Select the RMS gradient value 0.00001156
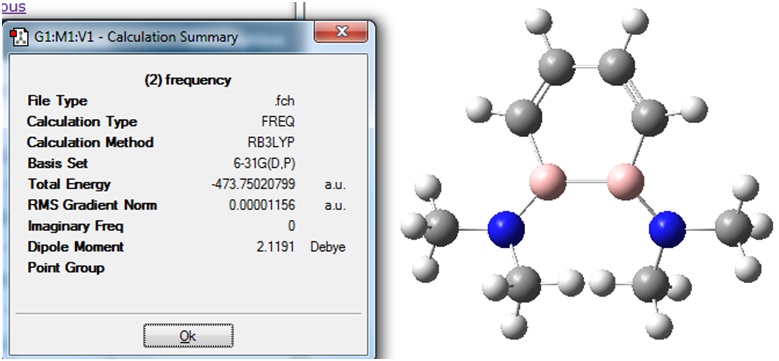Image resolution: width=779 pixels, height=361 pixels. pos(262,205)
